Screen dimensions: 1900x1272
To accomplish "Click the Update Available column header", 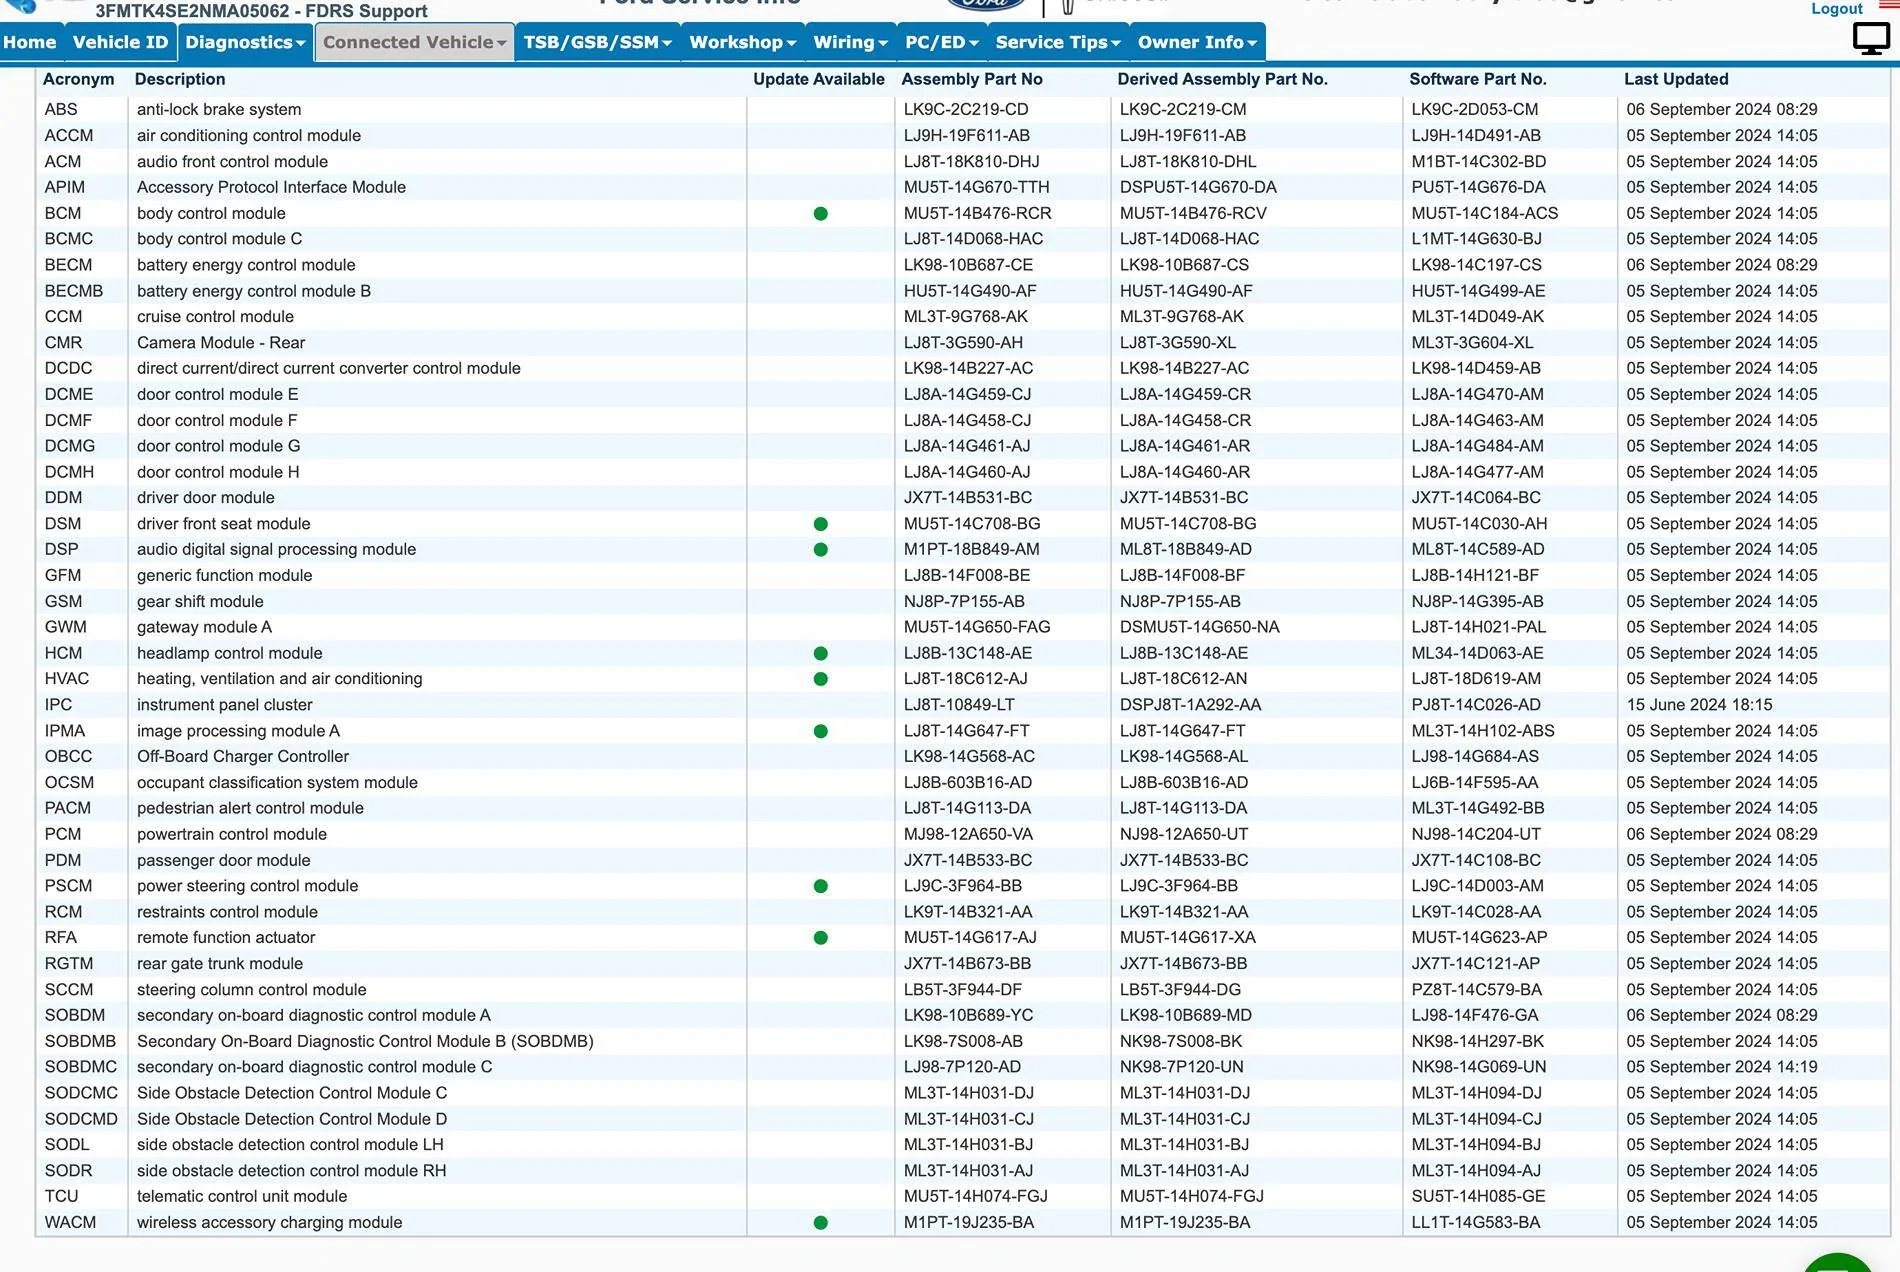I will coord(819,79).
